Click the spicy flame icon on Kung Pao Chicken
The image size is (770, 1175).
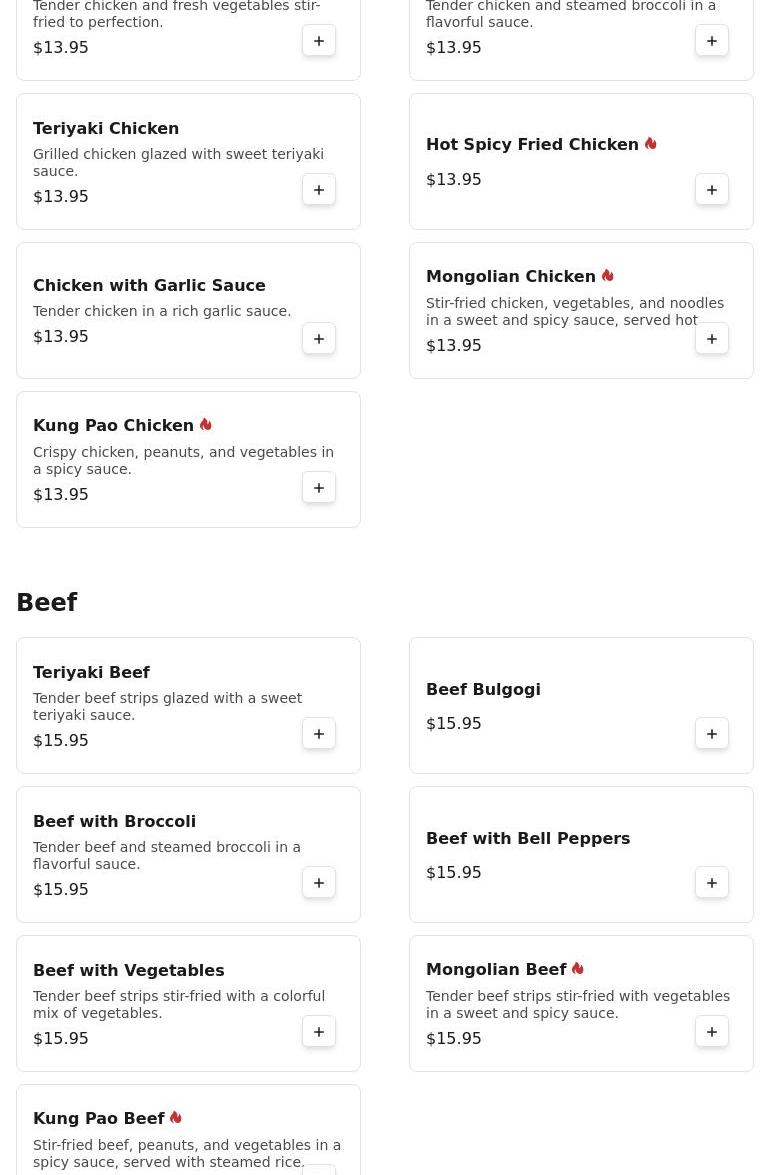[x=206, y=425]
